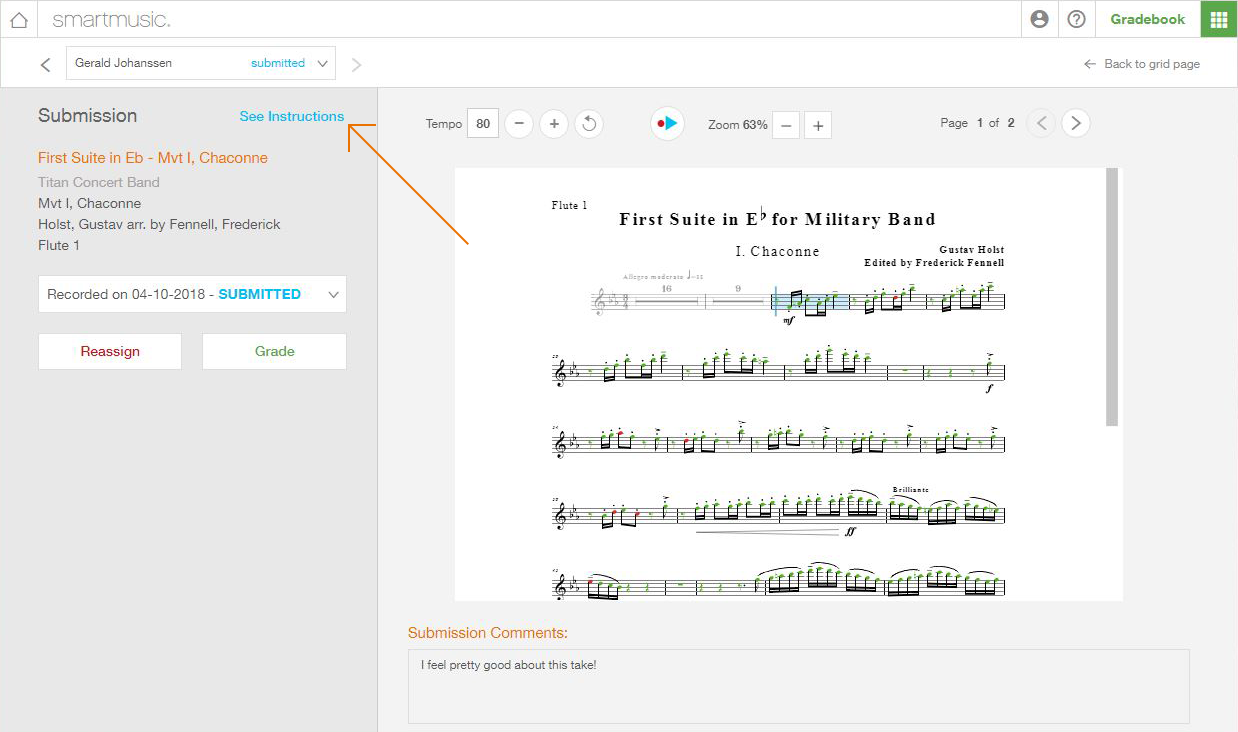Image resolution: width=1238 pixels, height=732 pixels.
Task: Click the Zoom 63% label
Action: pos(738,125)
